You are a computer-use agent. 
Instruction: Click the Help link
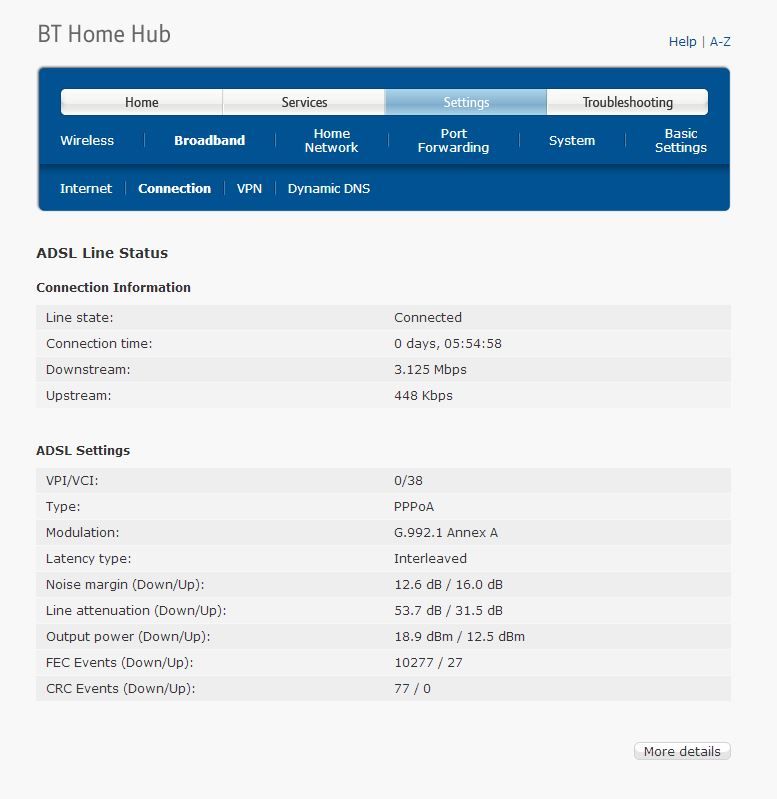(x=682, y=41)
